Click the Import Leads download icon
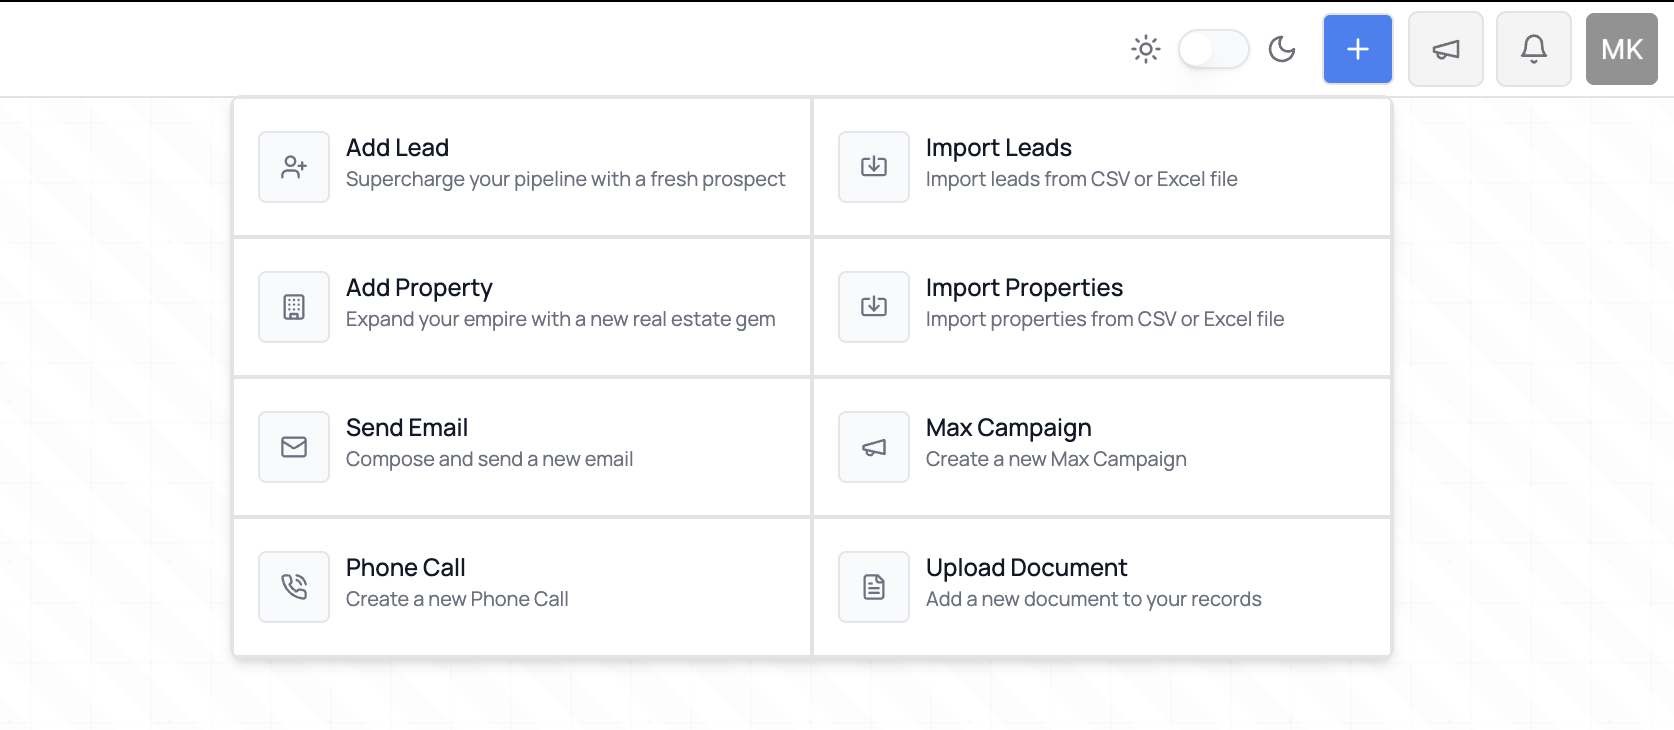Viewport: 1674px width, 730px height. point(874,167)
